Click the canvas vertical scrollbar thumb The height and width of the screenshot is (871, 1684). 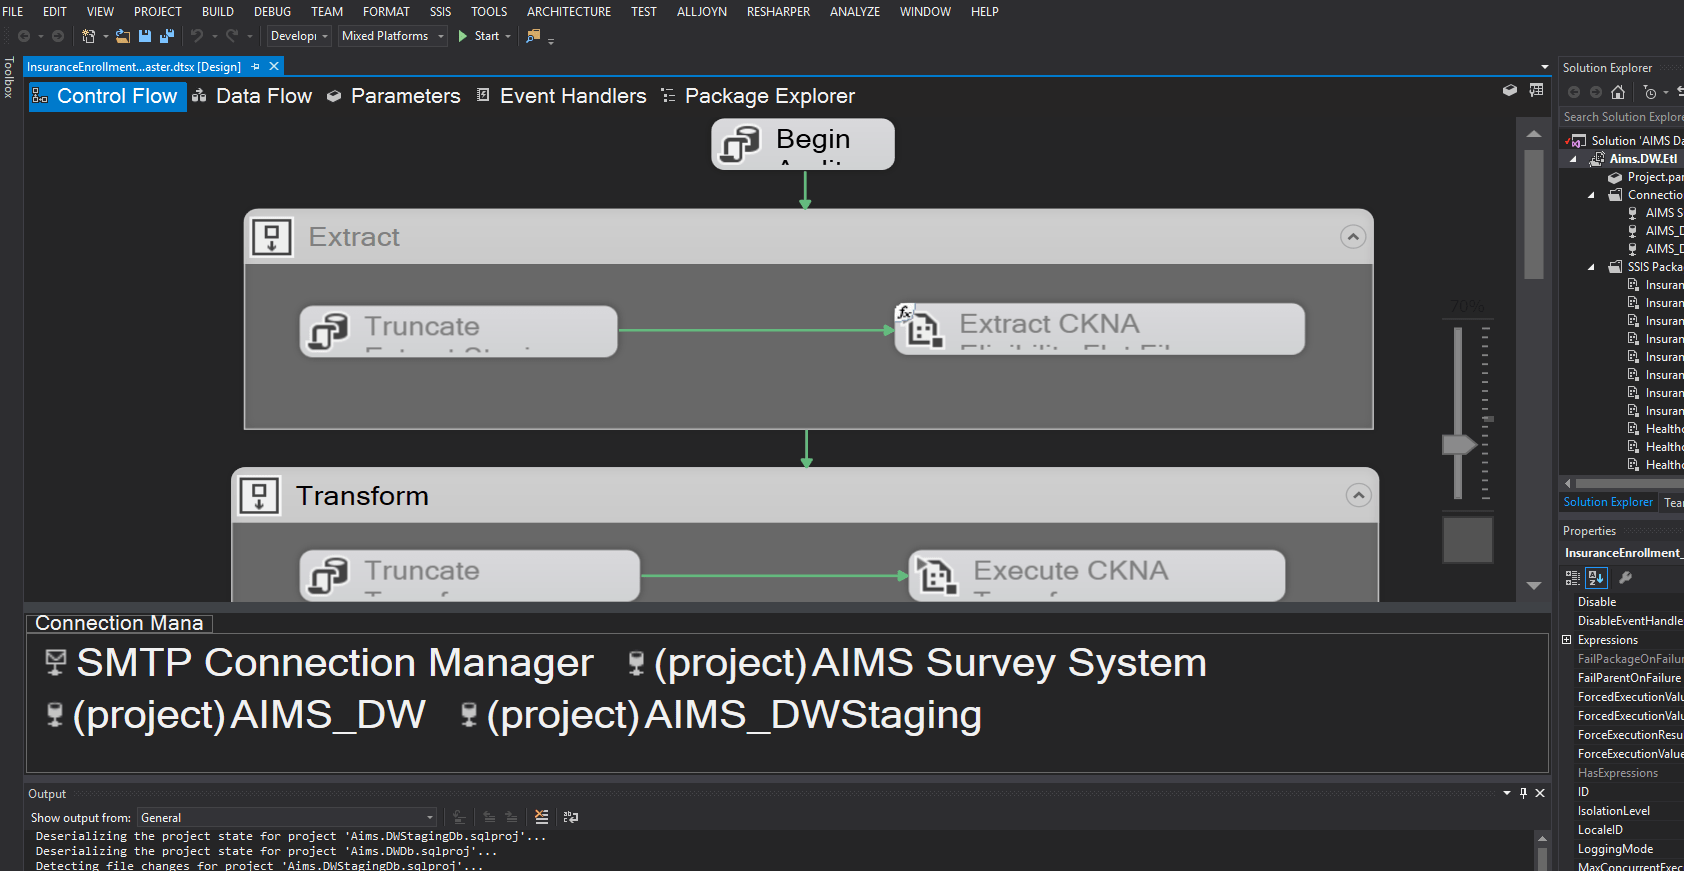tap(1534, 214)
